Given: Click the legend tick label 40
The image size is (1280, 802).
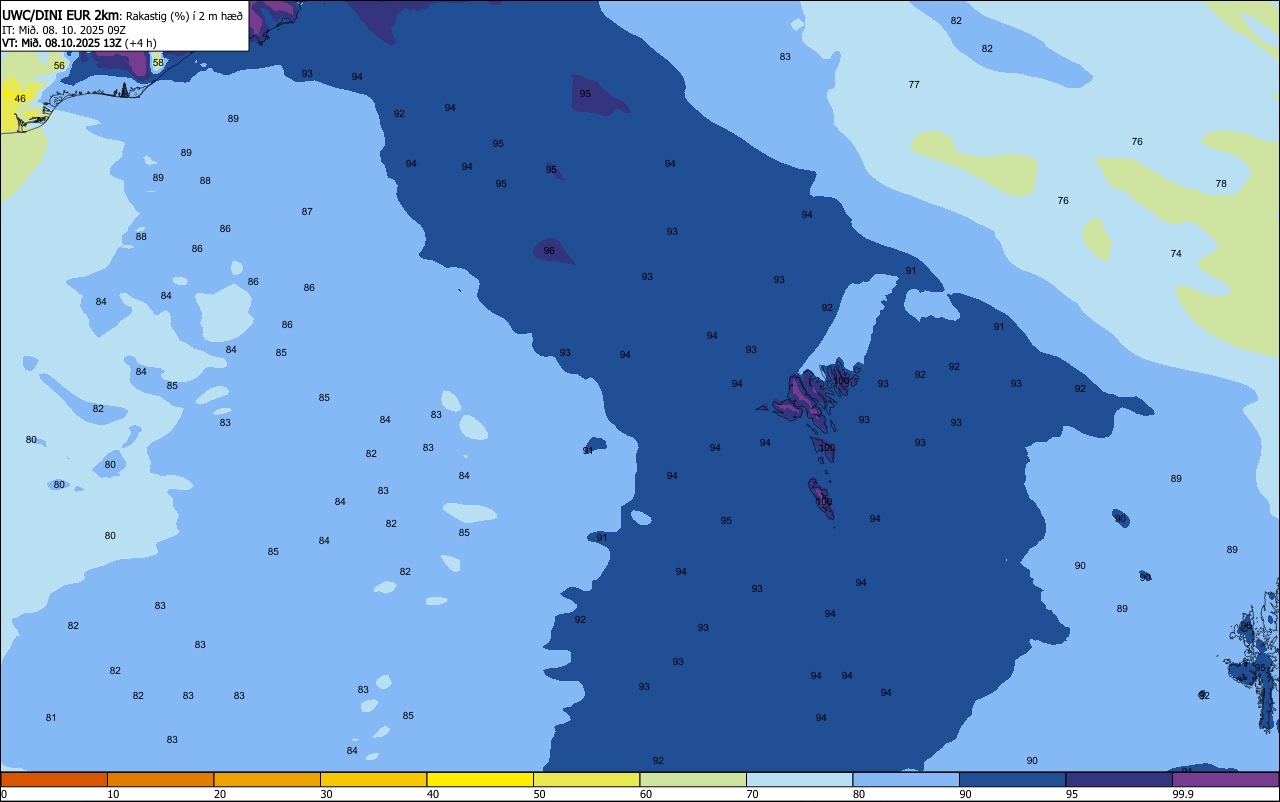Looking at the screenshot, I should 433,794.
